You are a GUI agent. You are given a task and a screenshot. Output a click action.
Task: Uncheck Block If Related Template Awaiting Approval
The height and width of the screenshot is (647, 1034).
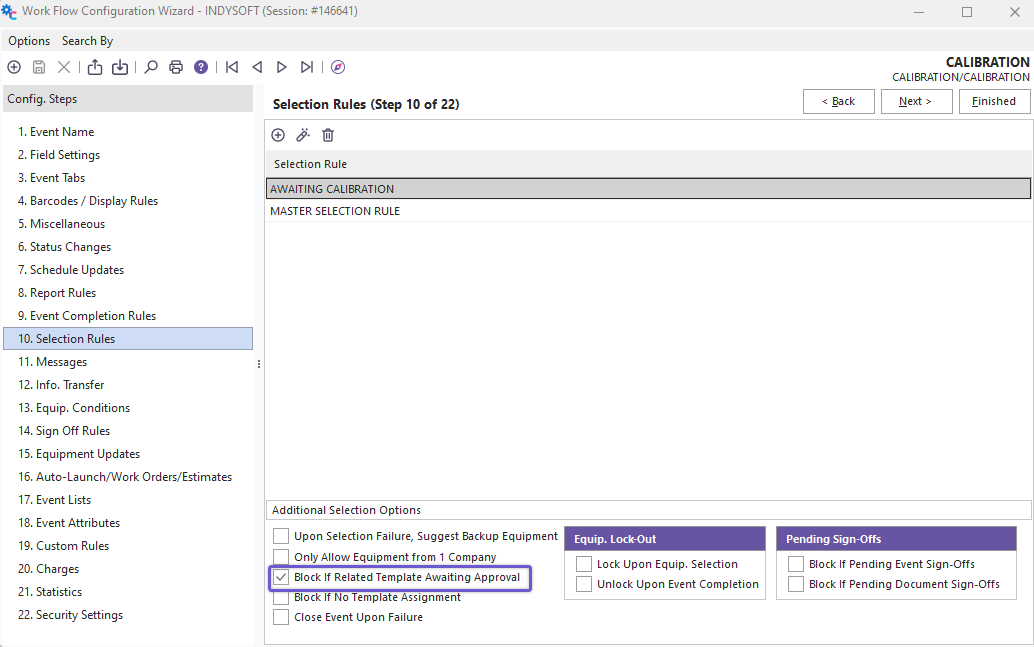(281, 577)
